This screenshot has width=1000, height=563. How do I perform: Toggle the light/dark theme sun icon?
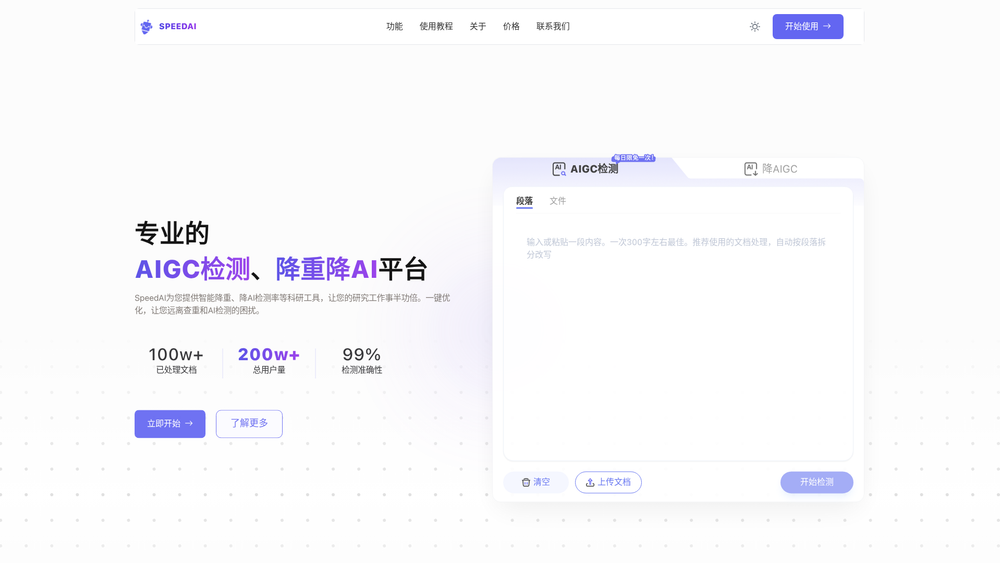[754, 27]
